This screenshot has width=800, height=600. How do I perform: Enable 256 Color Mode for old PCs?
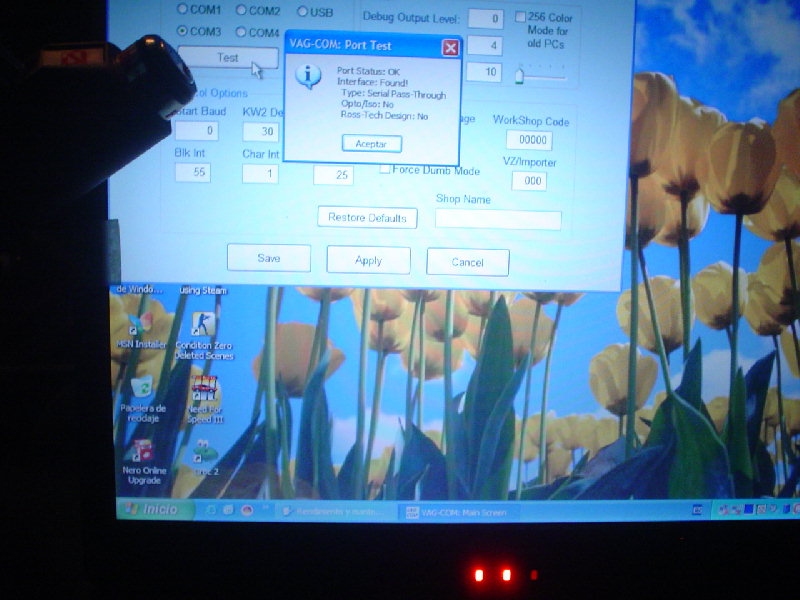tap(520, 17)
